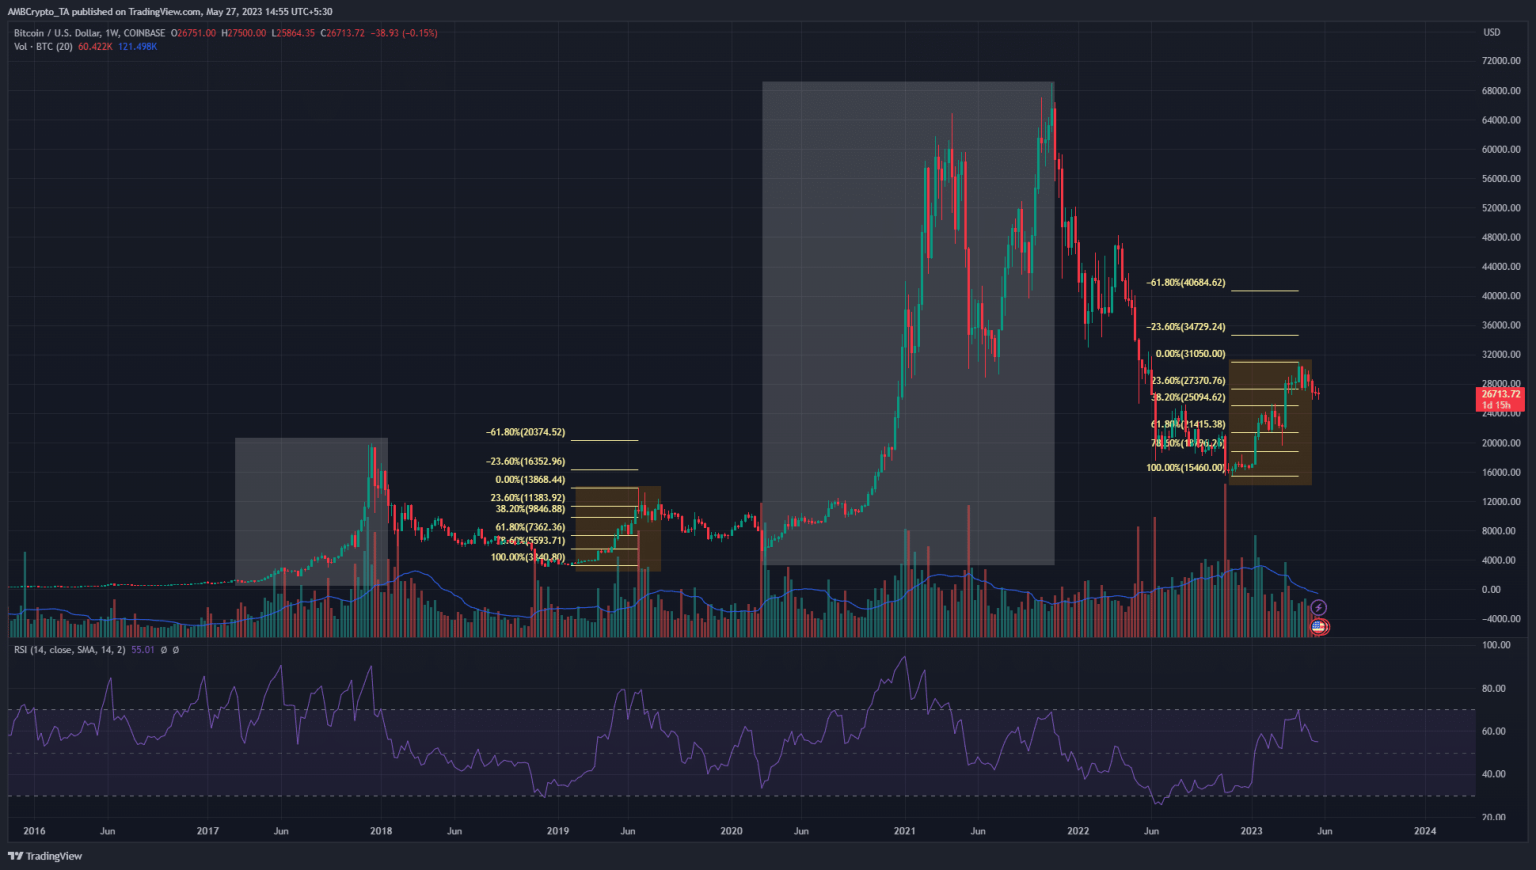
Task: Click the second Ø icon beside the RSI value
Action: (175, 651)
